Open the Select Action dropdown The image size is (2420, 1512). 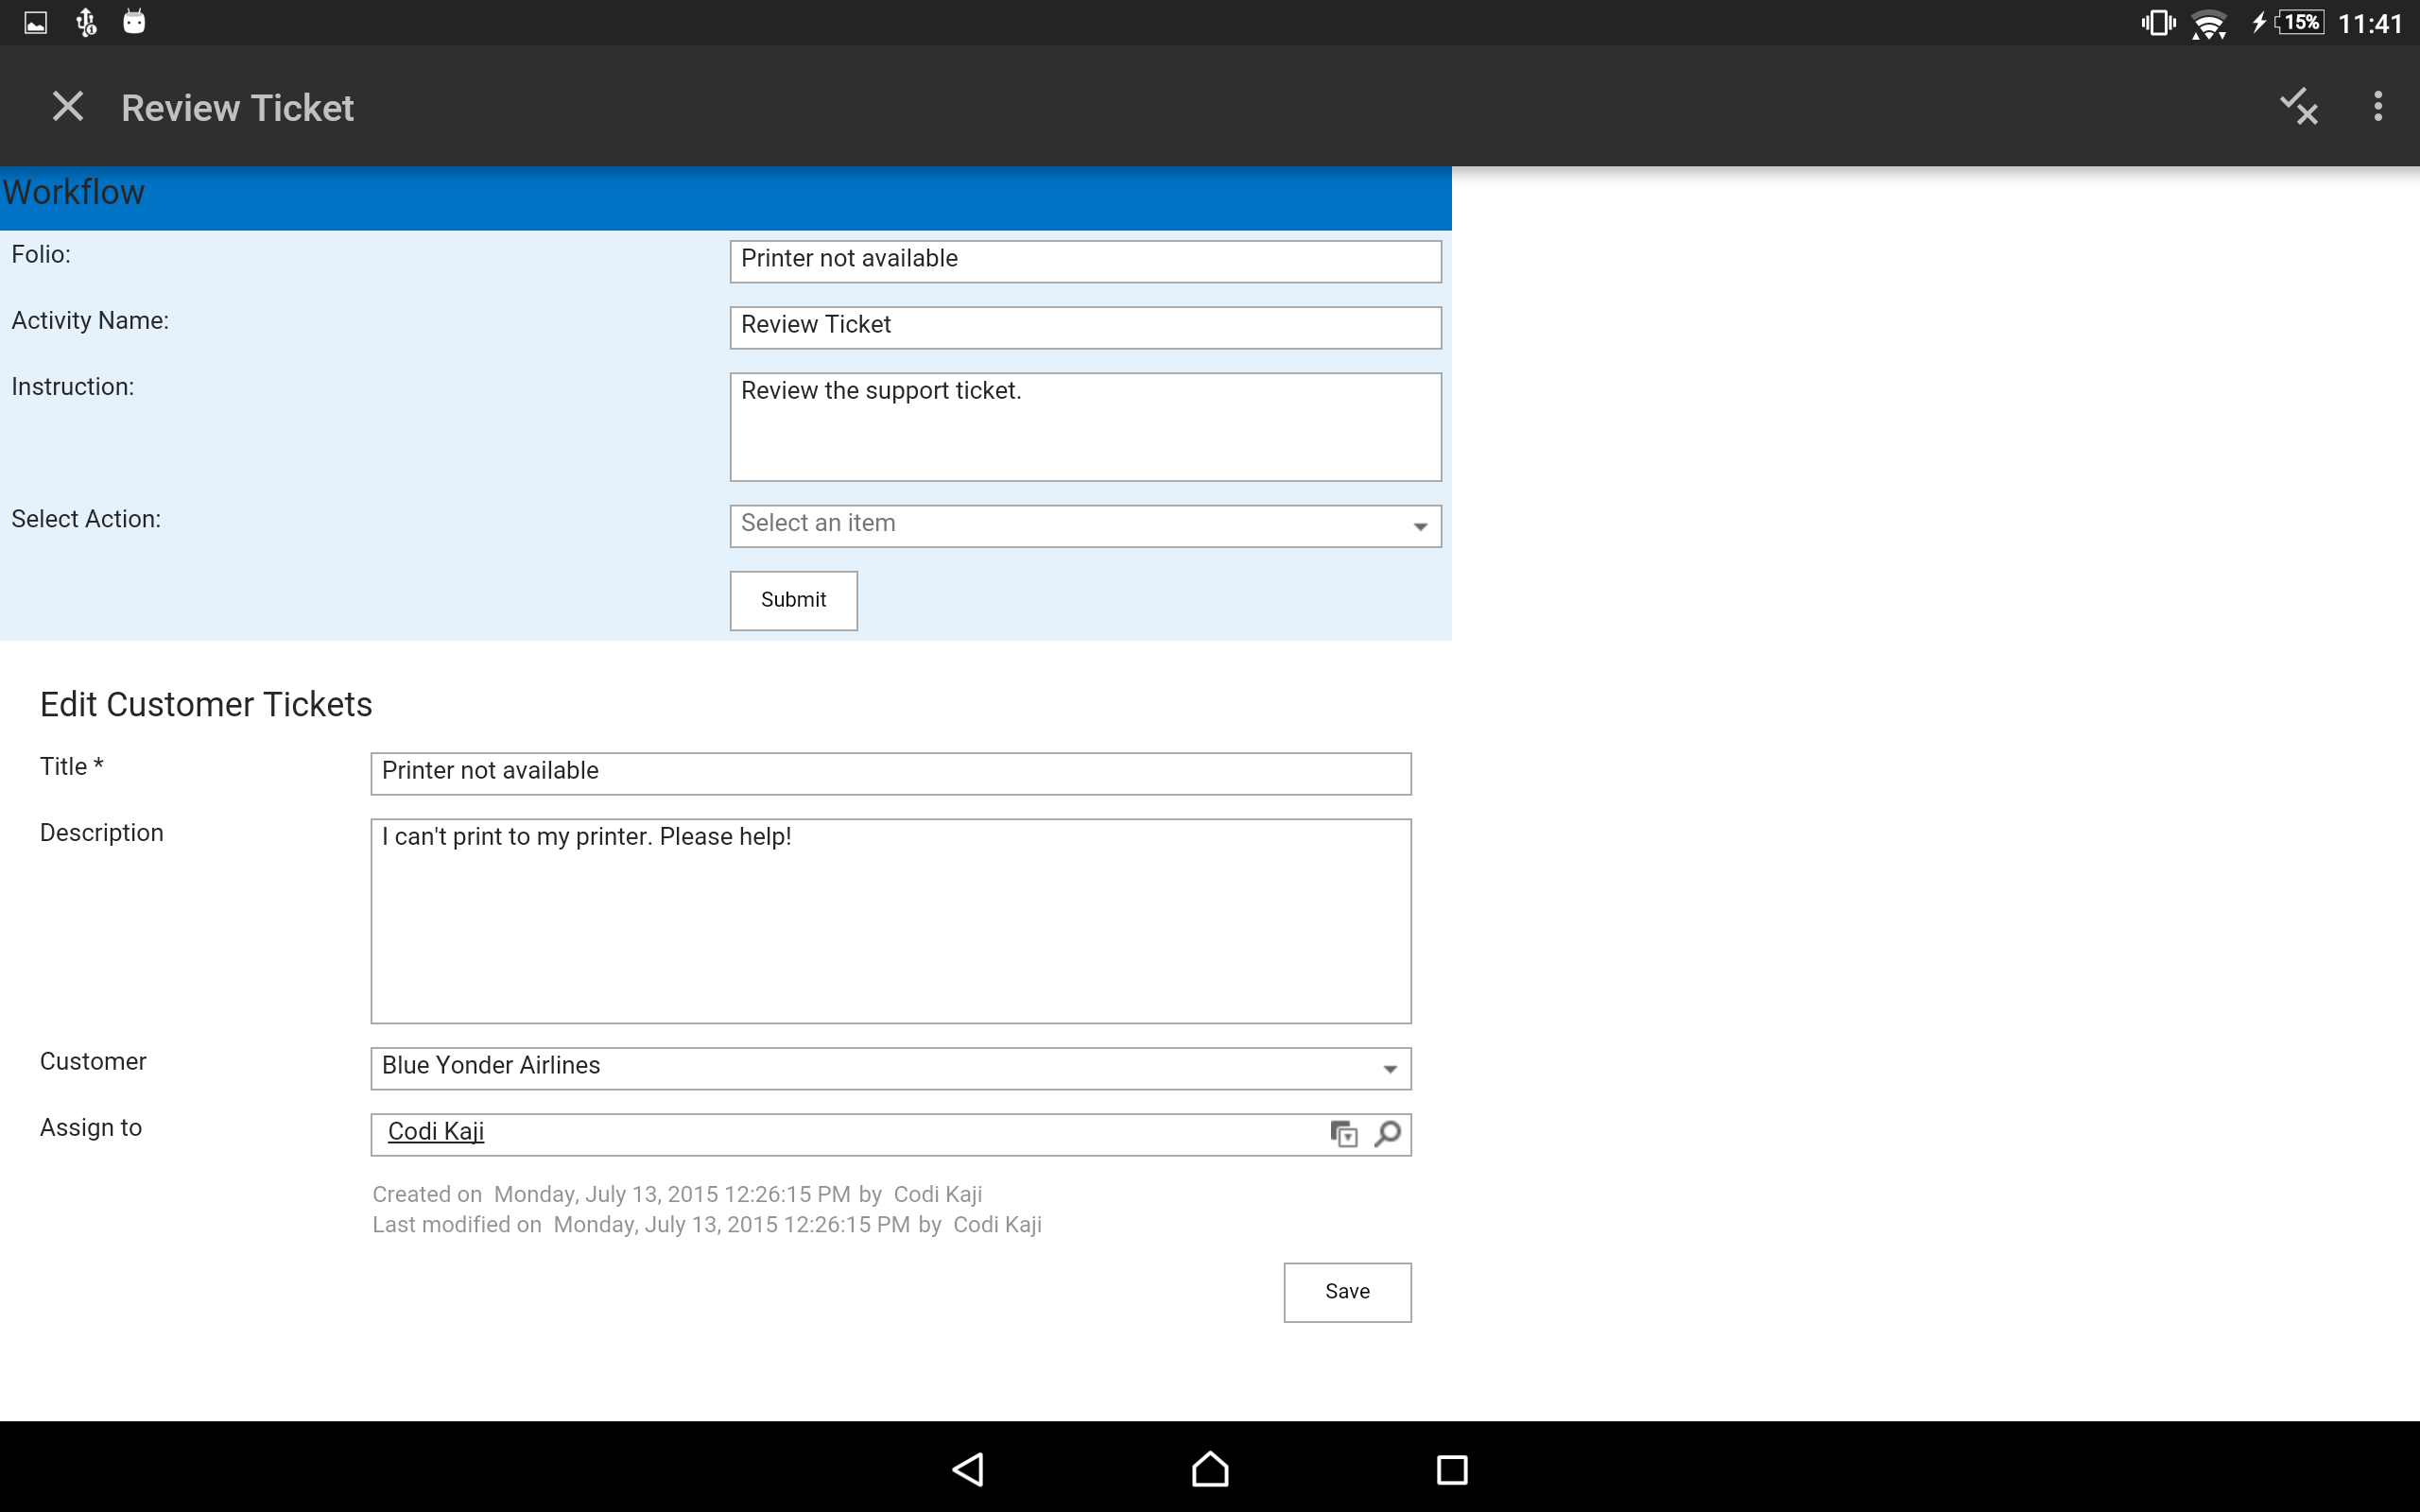1085,526
